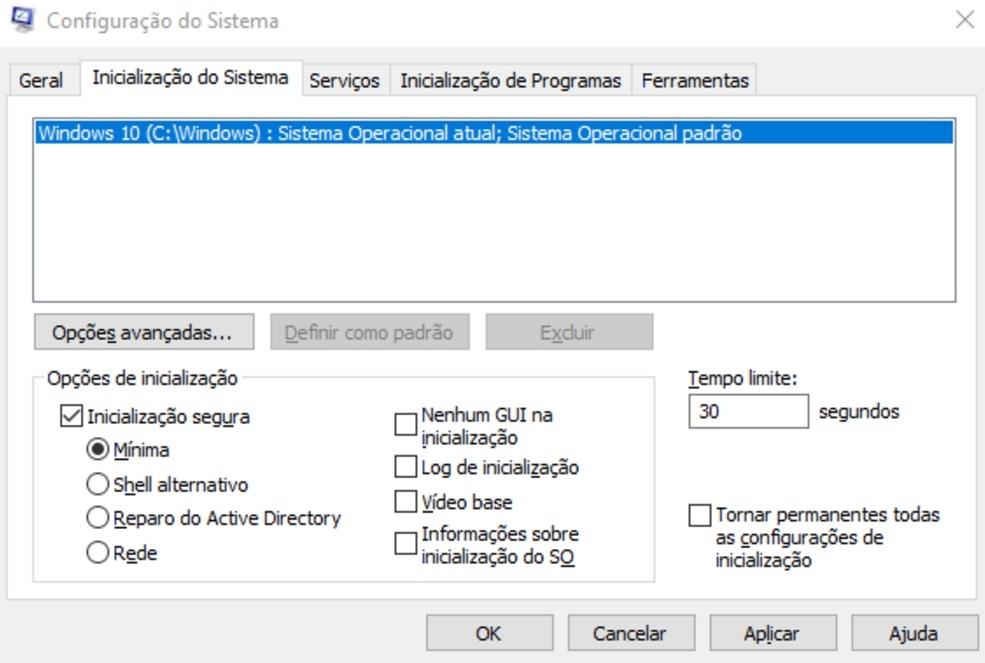Check Log de inicialização option
985x663 pixels.
[406, 467]
